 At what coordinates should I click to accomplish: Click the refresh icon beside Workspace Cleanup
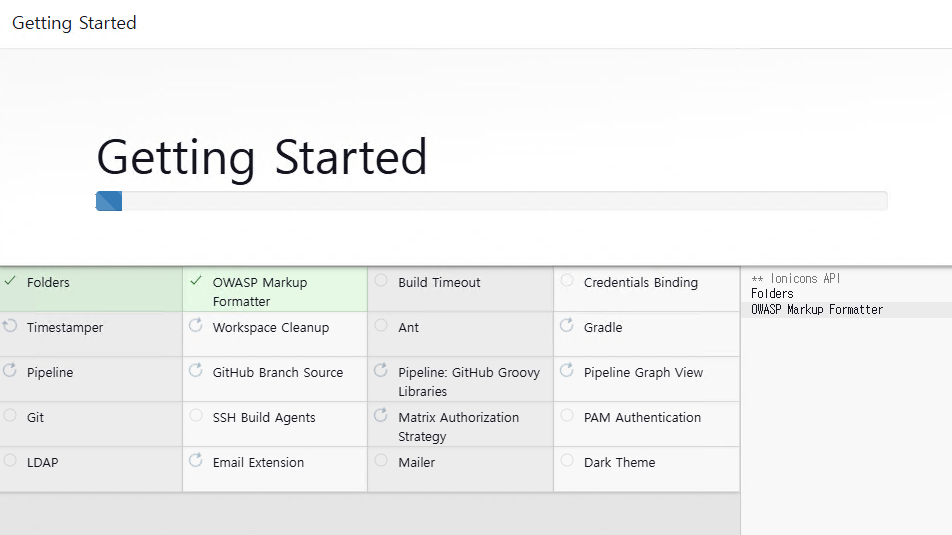coord(196,325)
